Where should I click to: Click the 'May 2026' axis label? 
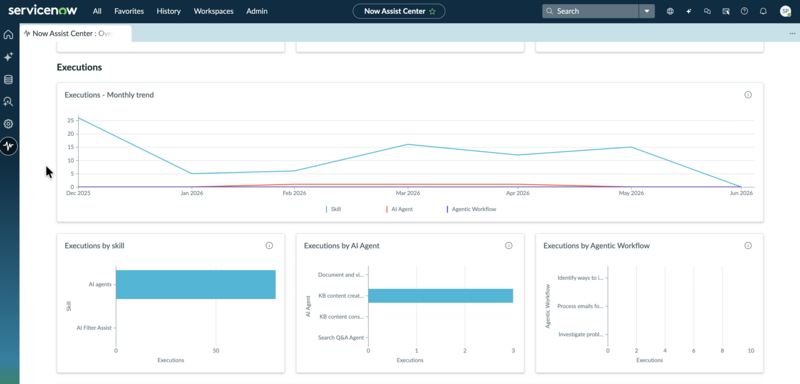[632, 193]
